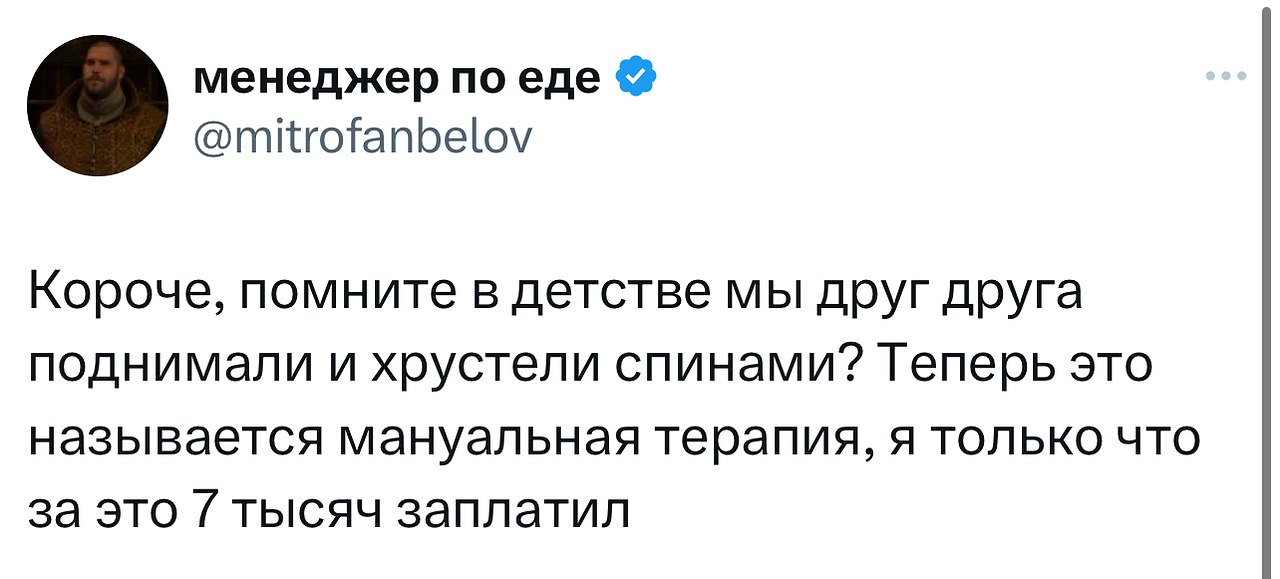Open the author's profile avatar picture
Screen dimensions: 1280x579
97,105
